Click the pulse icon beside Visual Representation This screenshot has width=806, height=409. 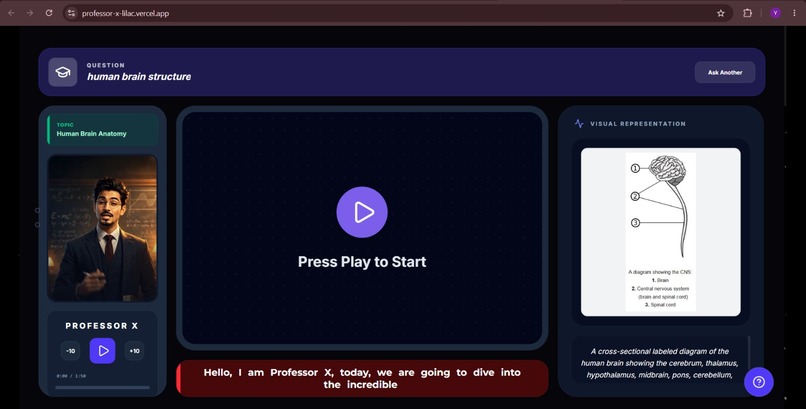tap(579, 124)
